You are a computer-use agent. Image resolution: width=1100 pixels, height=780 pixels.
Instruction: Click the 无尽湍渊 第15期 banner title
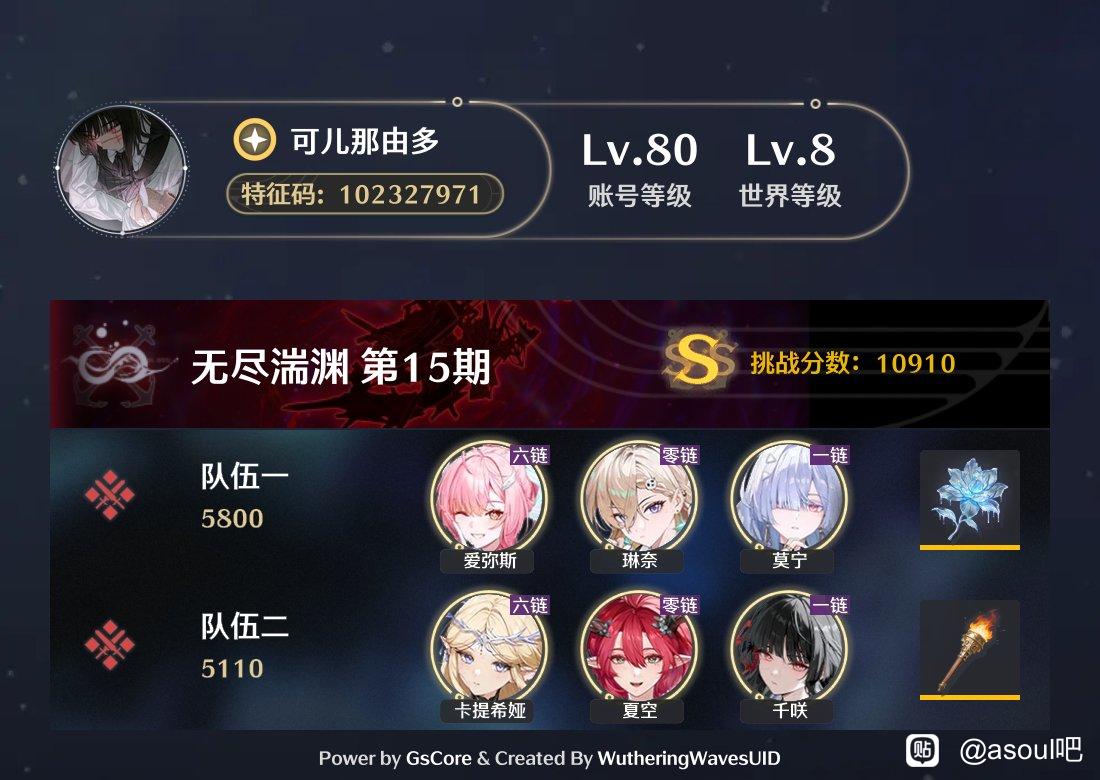click(340, 367)
